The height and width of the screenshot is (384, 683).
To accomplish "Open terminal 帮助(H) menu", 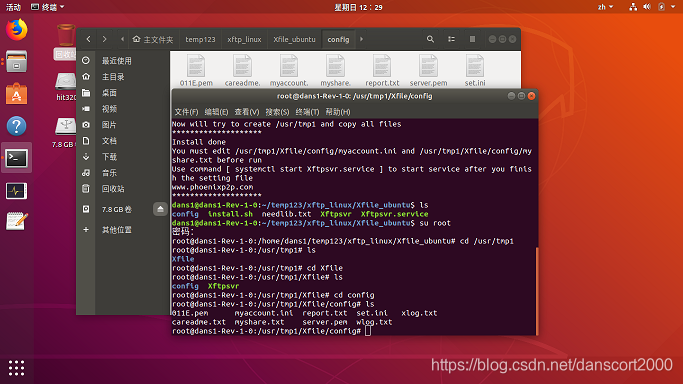I will (x=338, y=112).
